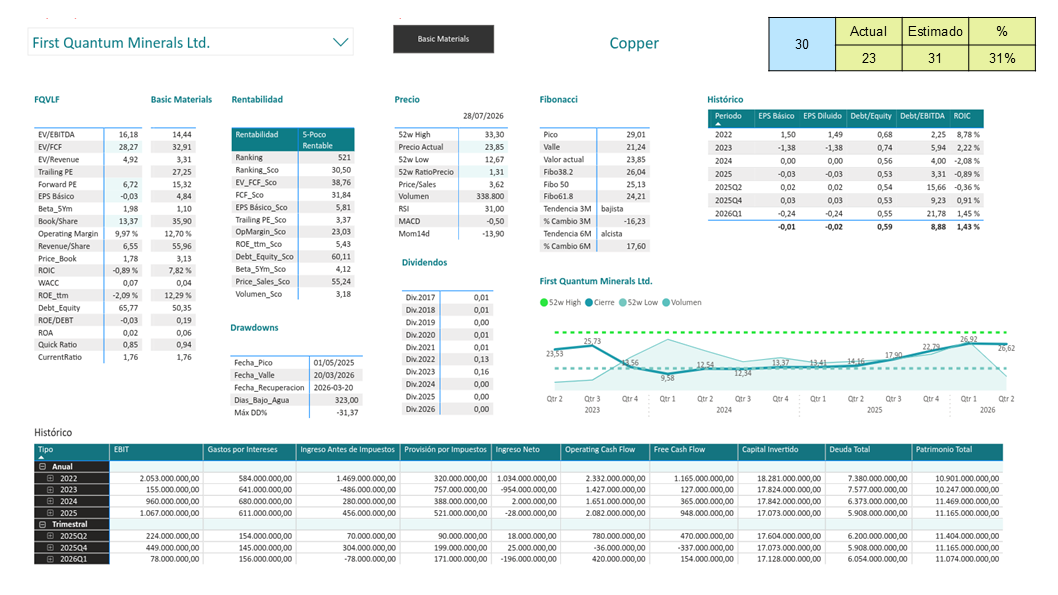
Task: Collapse the Trimestral group in Histórico matrix
Action: pyautogui.click(x=43, y=524)
